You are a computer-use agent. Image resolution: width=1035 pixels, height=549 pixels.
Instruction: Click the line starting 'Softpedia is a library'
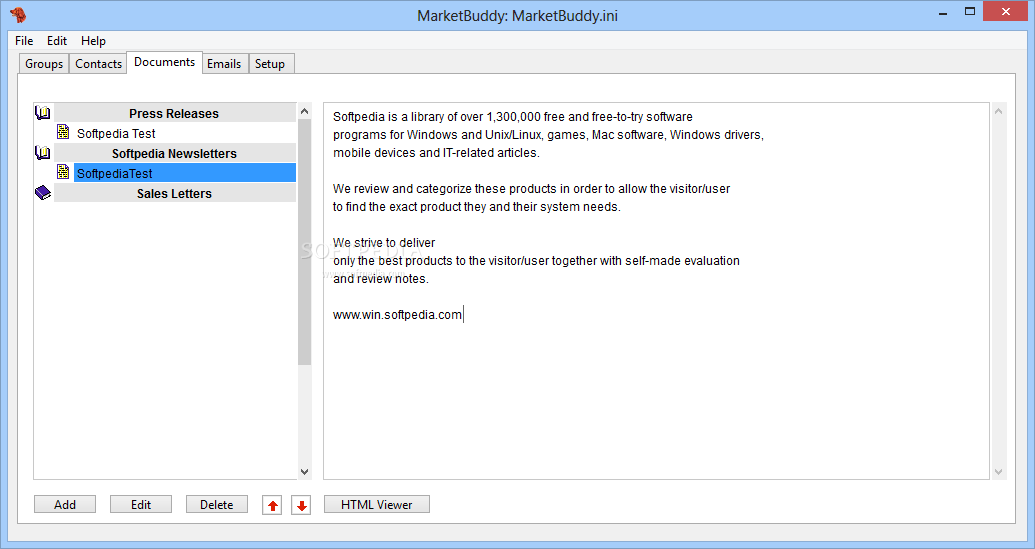513,117
